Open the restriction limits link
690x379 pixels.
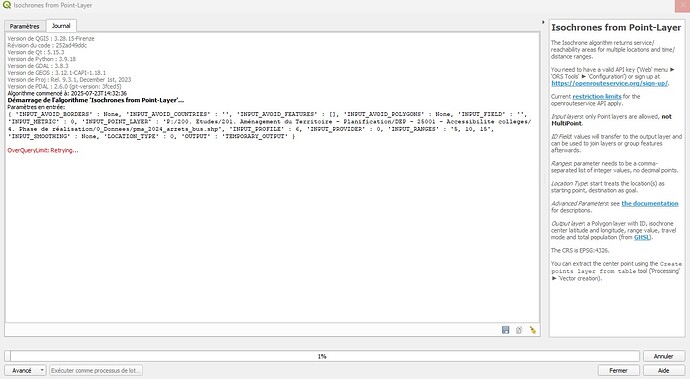(x=597, y=96)
